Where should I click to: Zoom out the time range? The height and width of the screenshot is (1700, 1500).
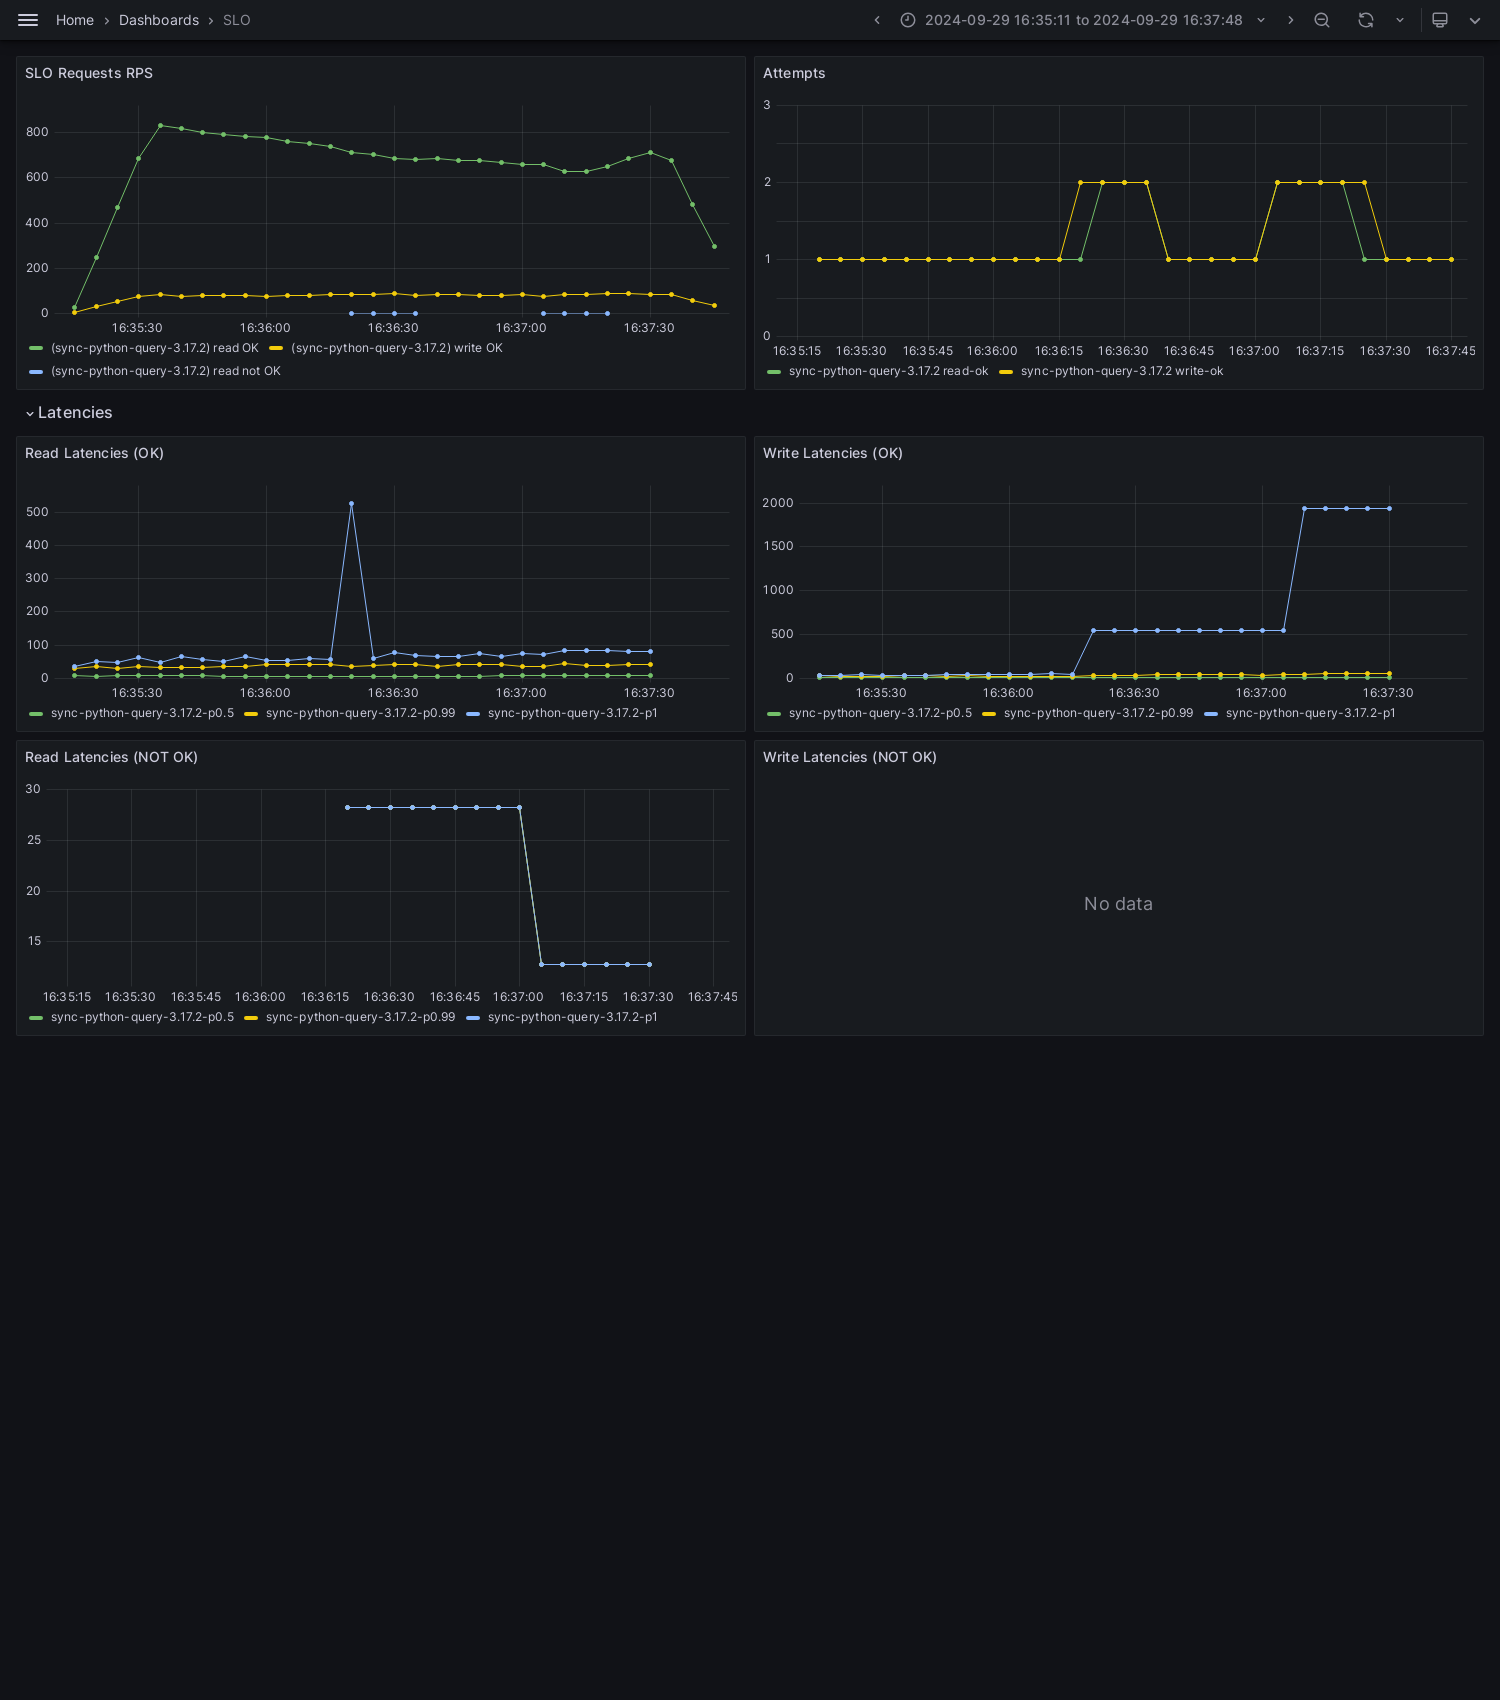click(1322, 20)
